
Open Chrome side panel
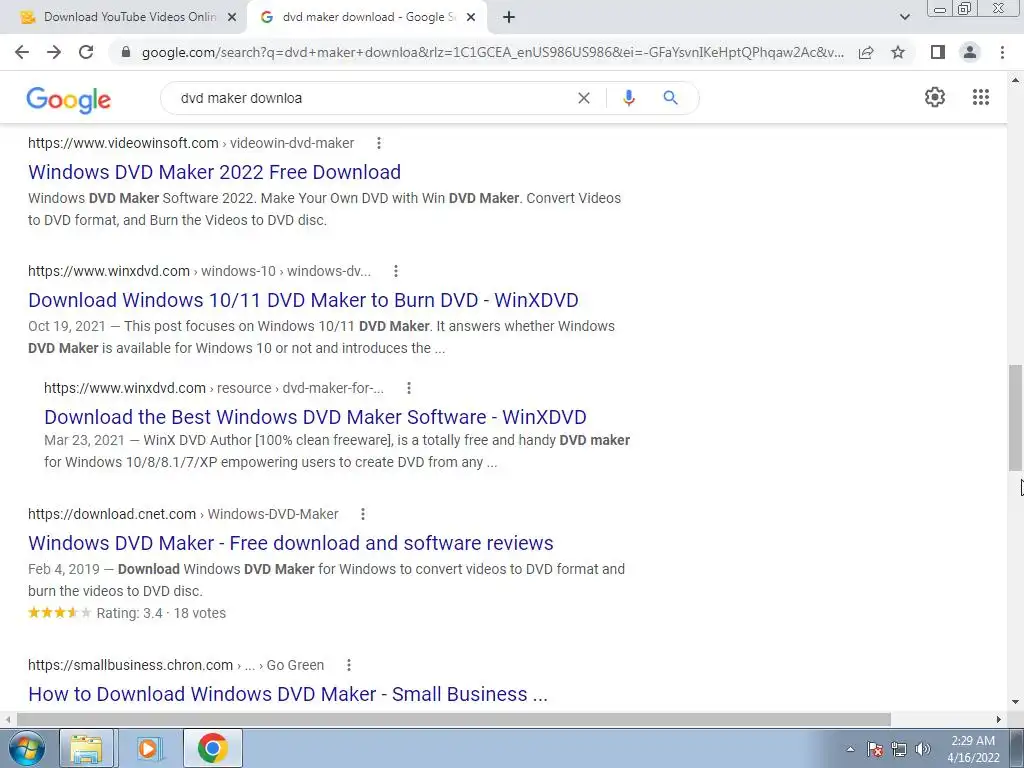938,52
